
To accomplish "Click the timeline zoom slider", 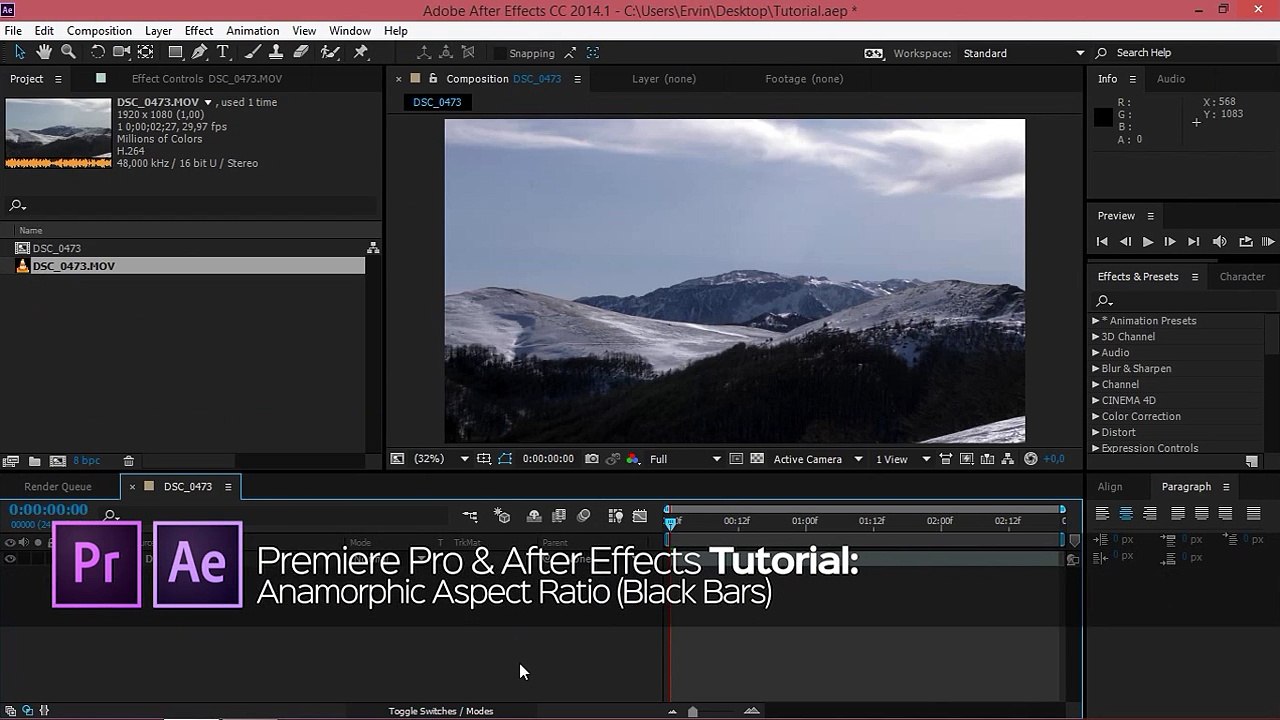I will (x=693, y=712).
